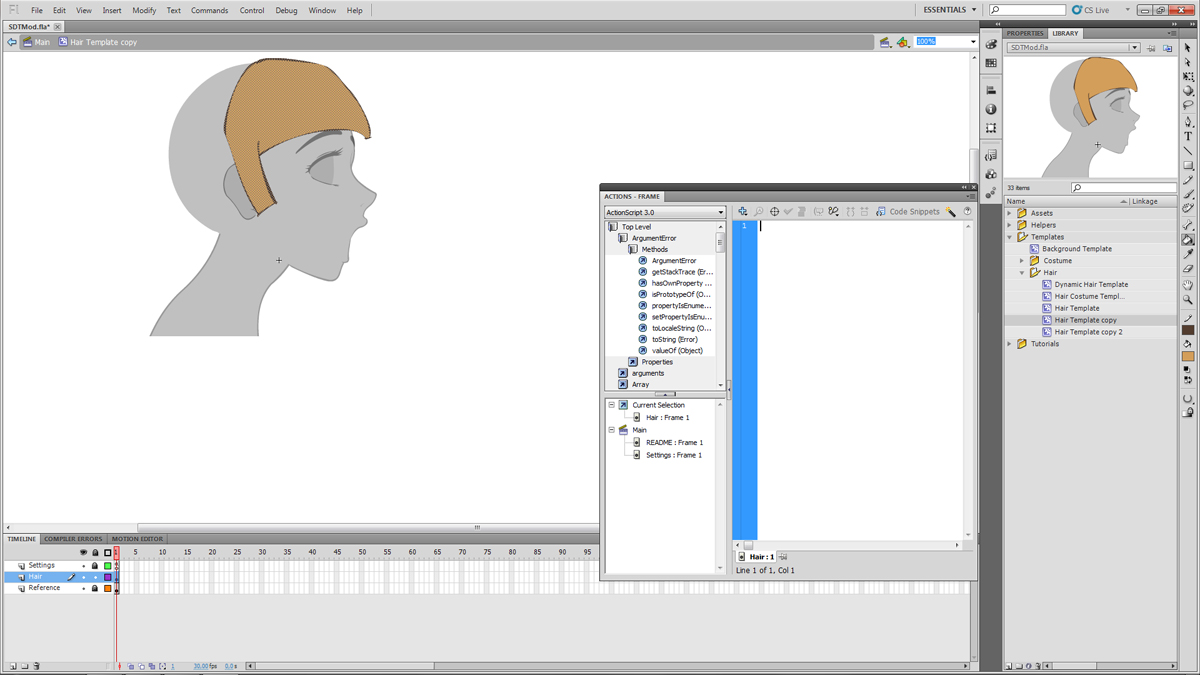Open the Modify menu
1200x675 pixels.
144,10
